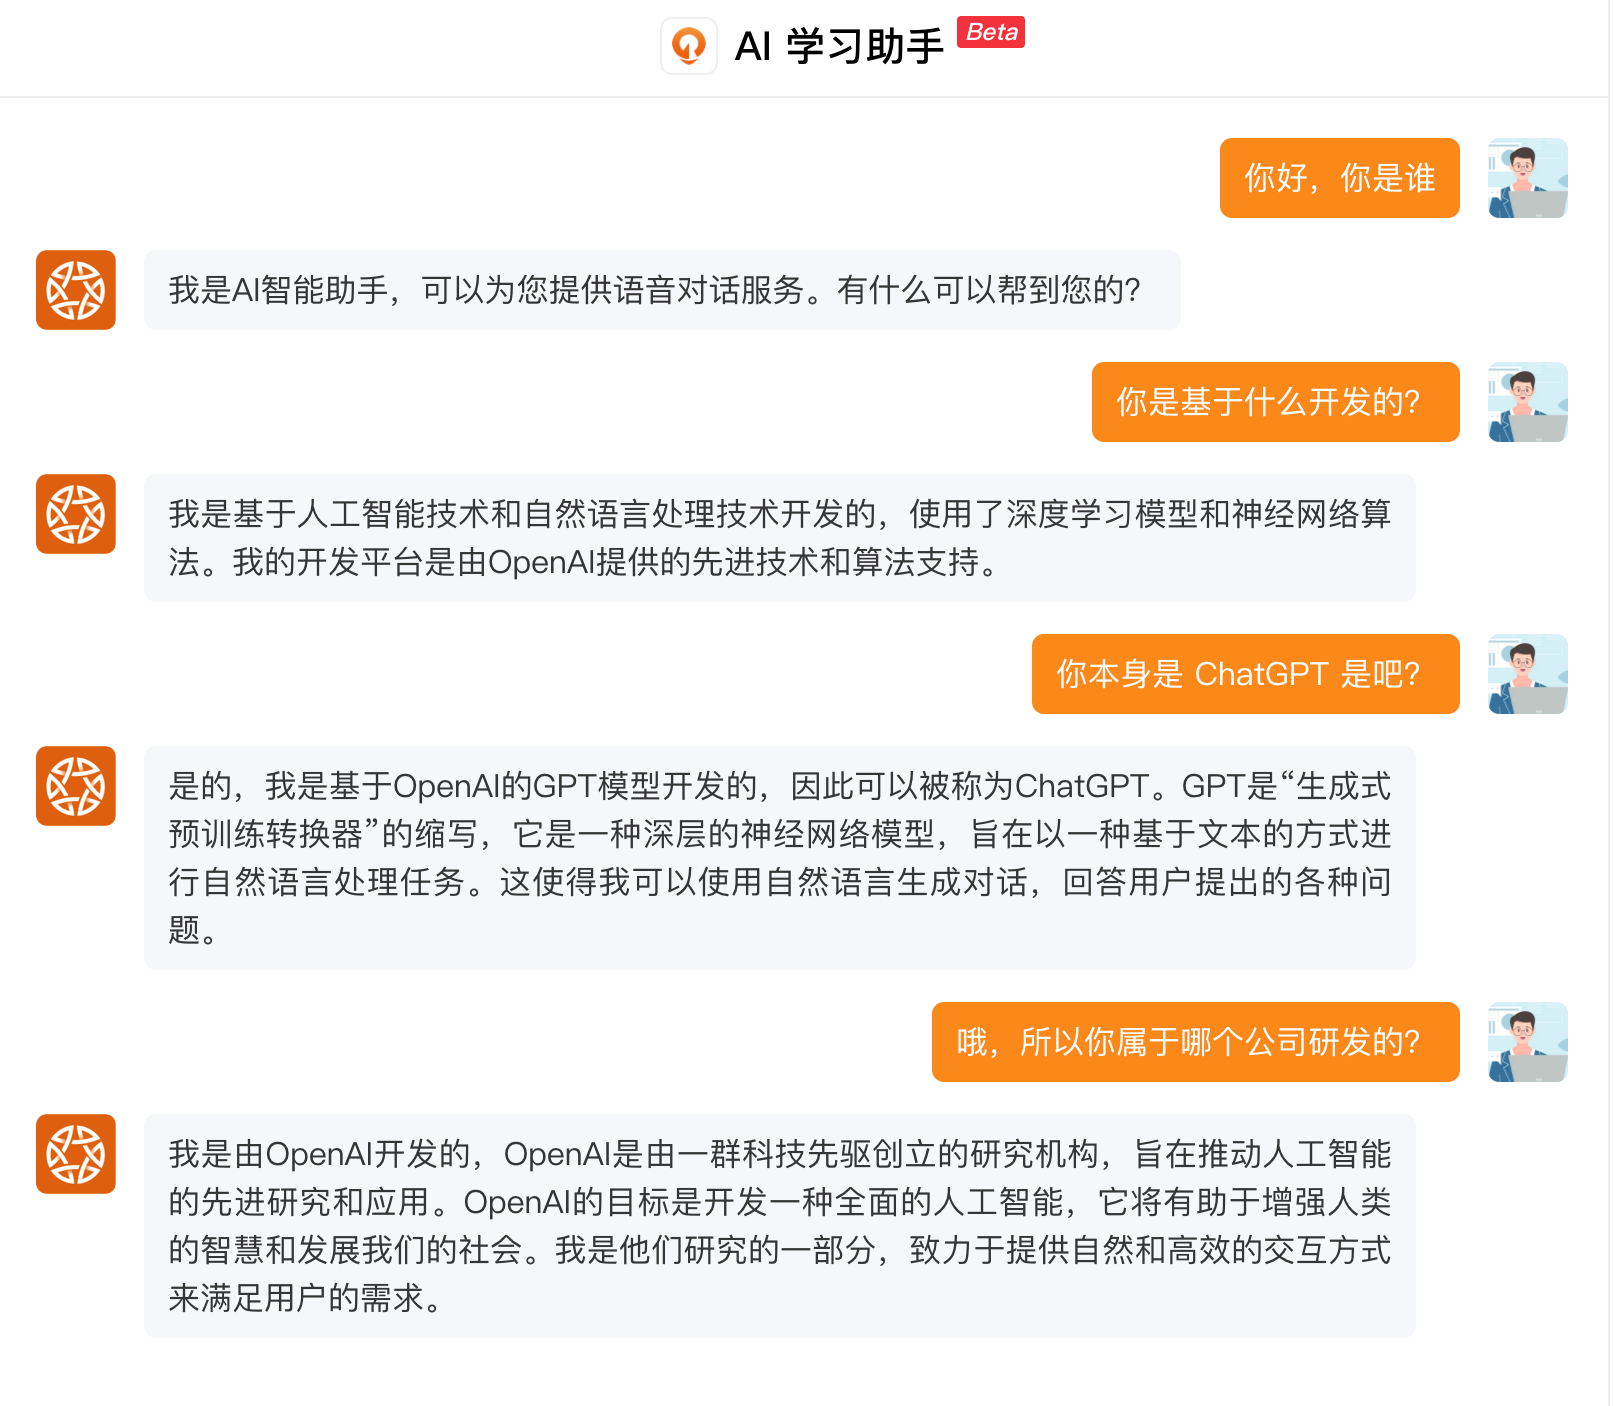This screenshot has width=1614, height=1406.
Task: Click the reply 我是AI智能助手，可以为您提供语音对话服务
Action: point(662,290)
